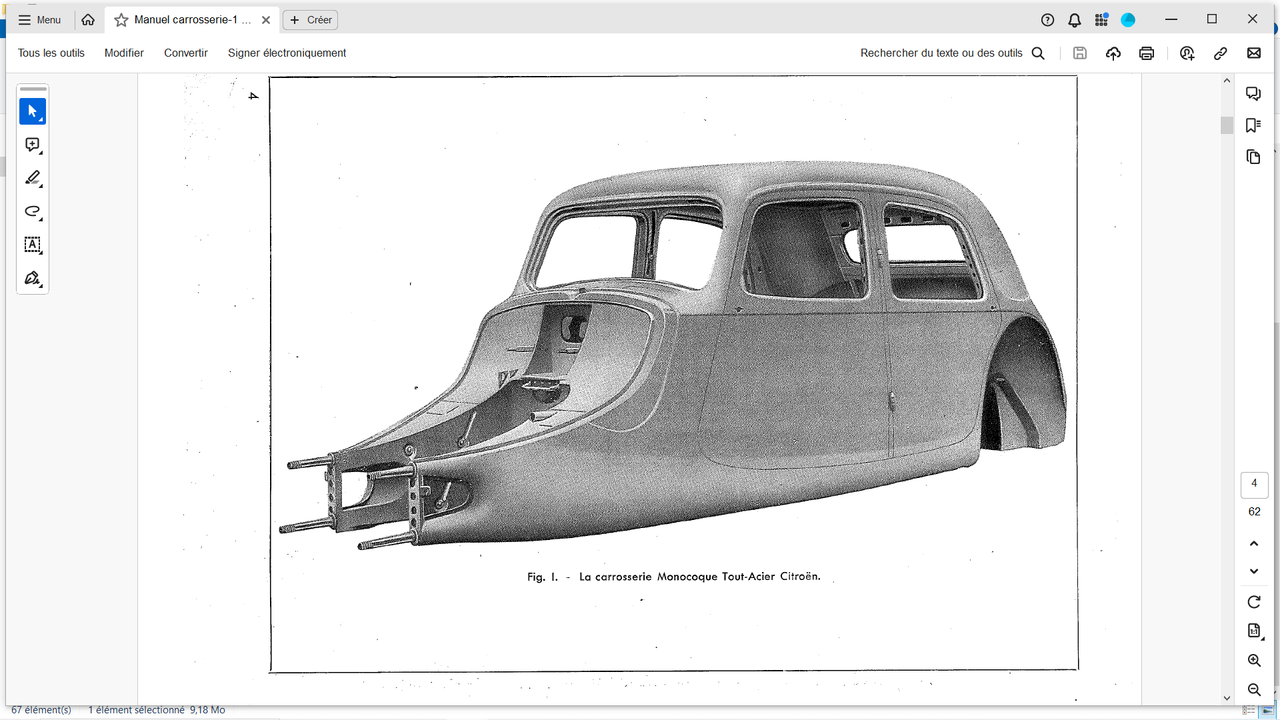Viewport: 1280px width, 720px height.
Task: Pick the text box tool
Action: (32, 245)
